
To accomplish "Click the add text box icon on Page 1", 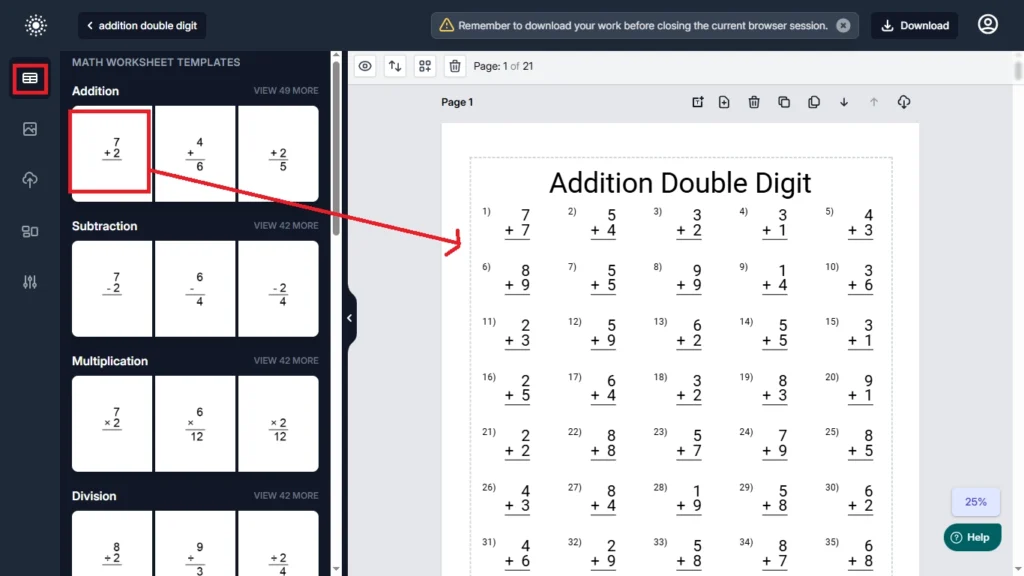I will click(x=697, y=102).
